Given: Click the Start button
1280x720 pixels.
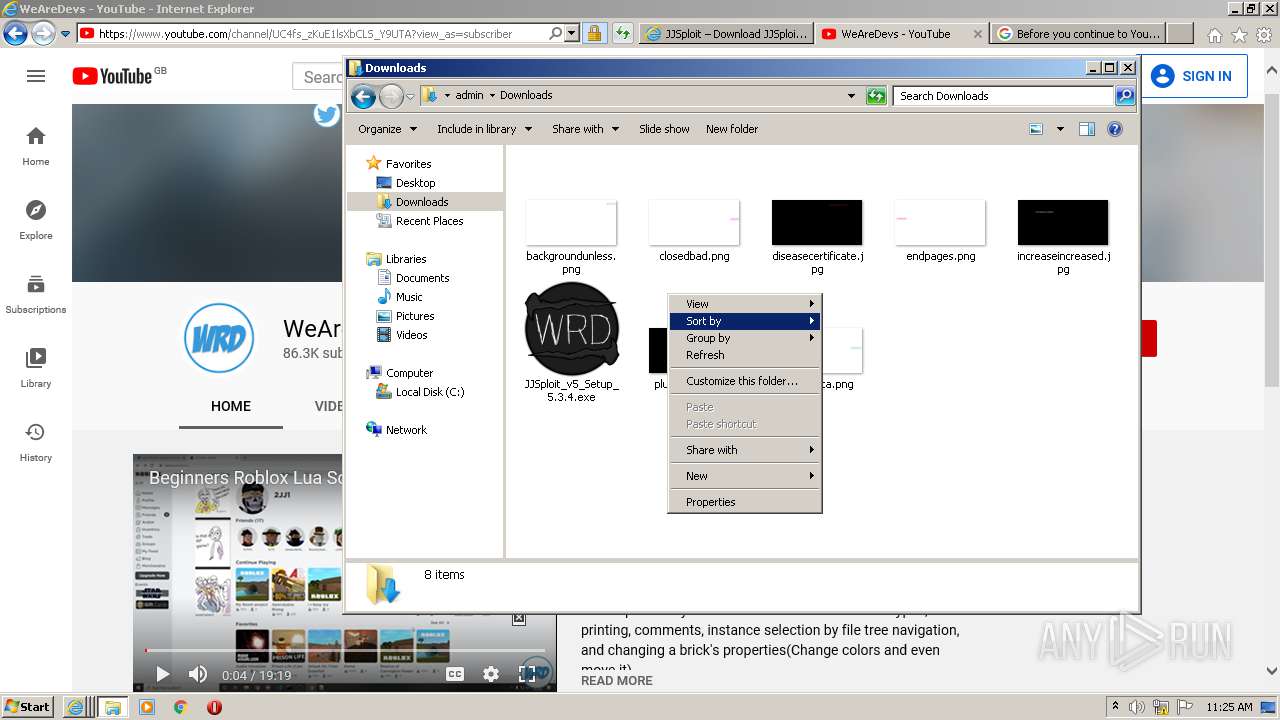Looking at the screenshot, I should click(x=27, y=707).
